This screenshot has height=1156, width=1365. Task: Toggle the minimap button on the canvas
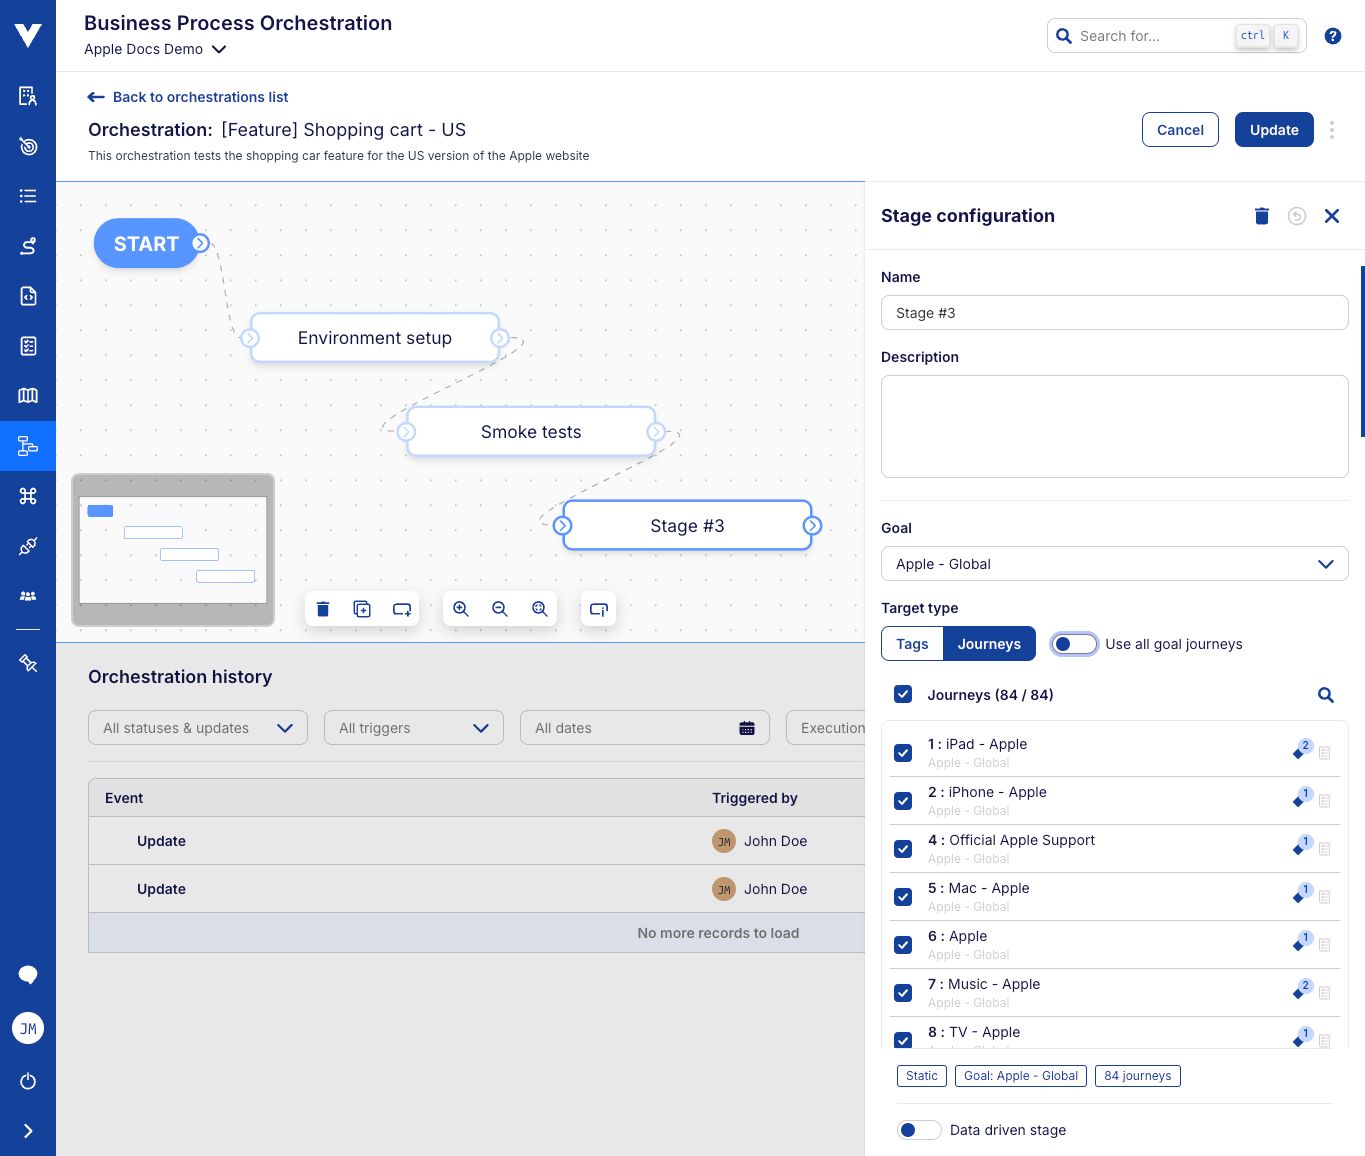point(599,609)
